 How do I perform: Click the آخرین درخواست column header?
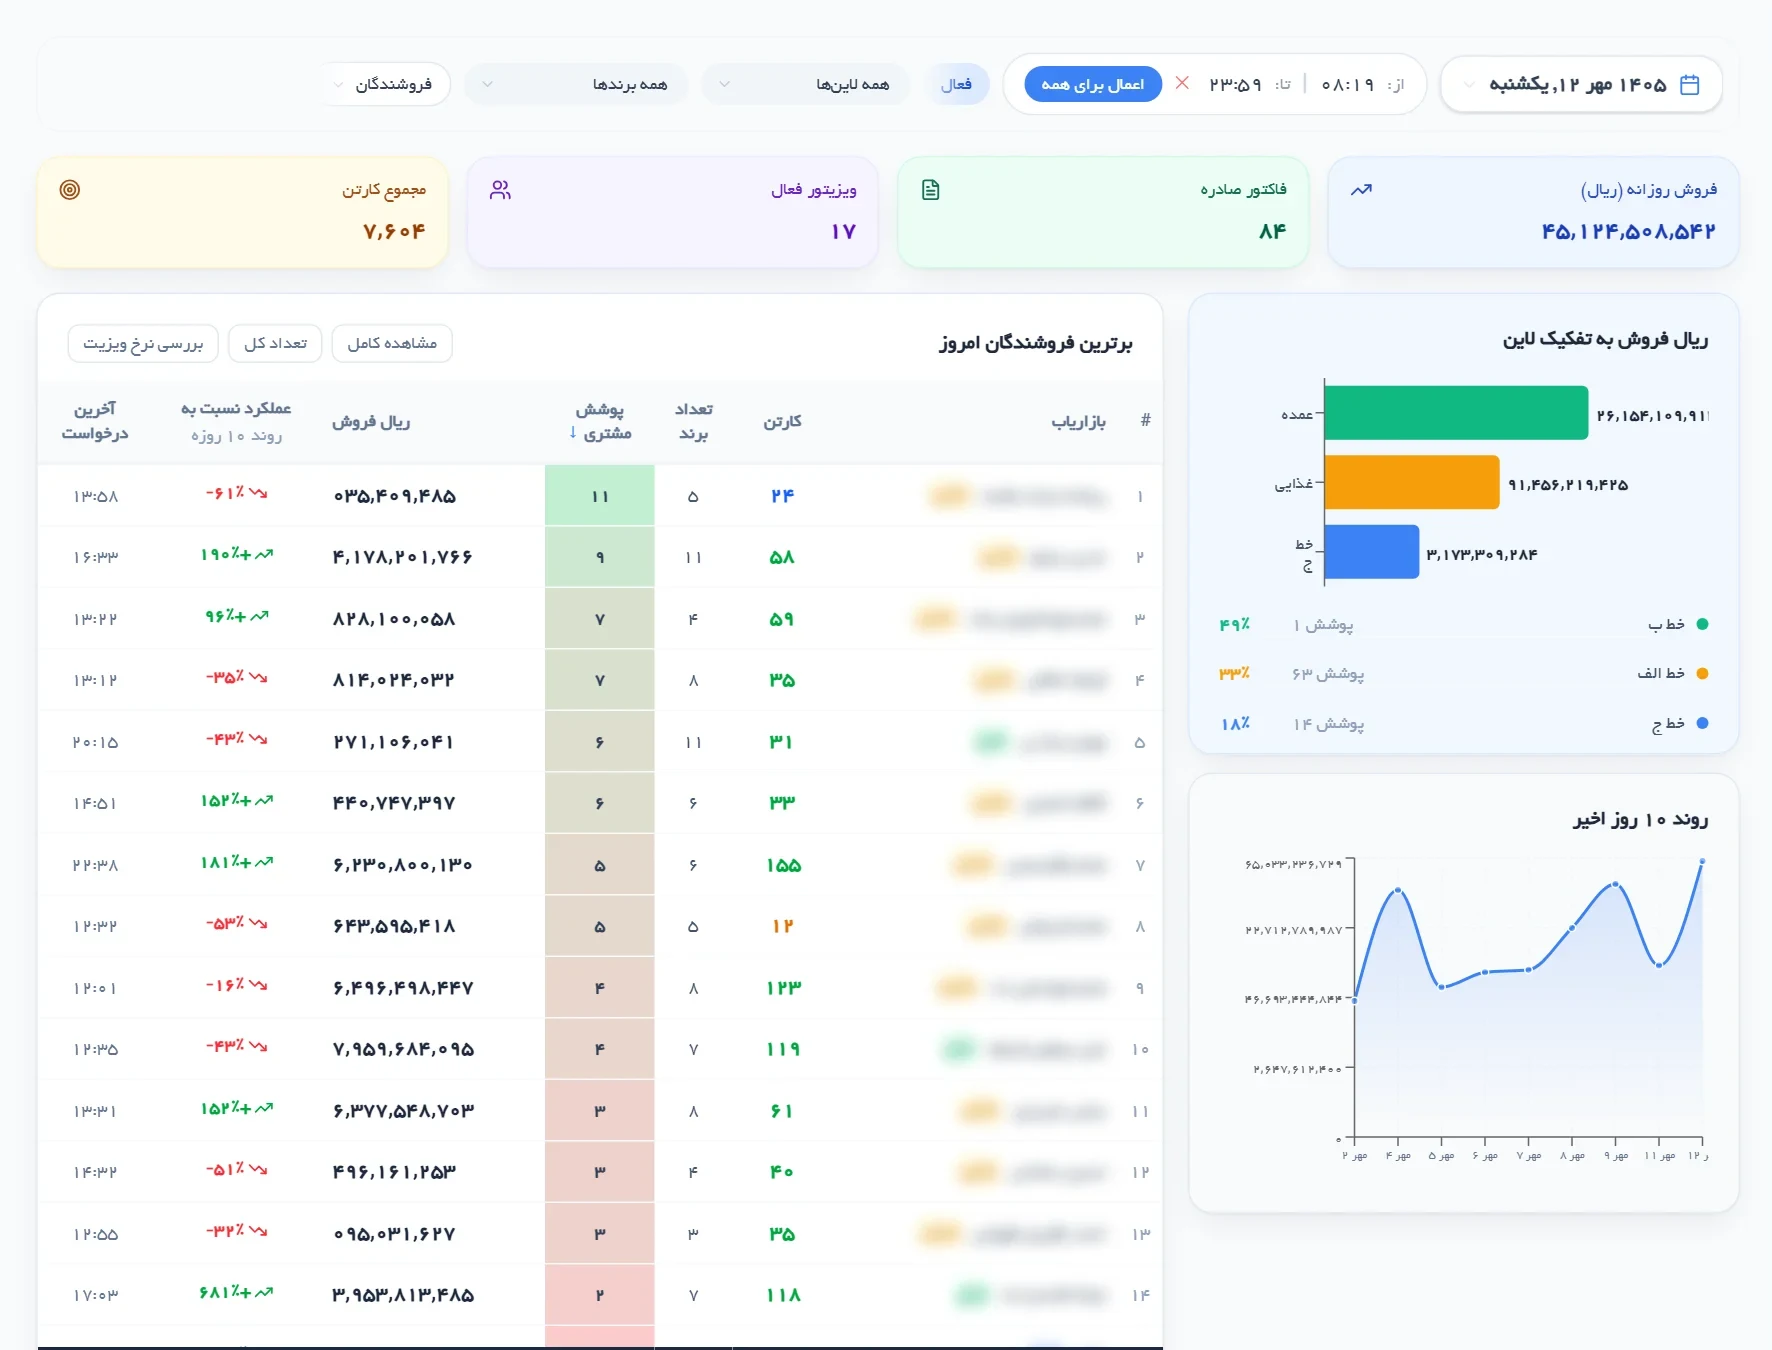(95, 421)
